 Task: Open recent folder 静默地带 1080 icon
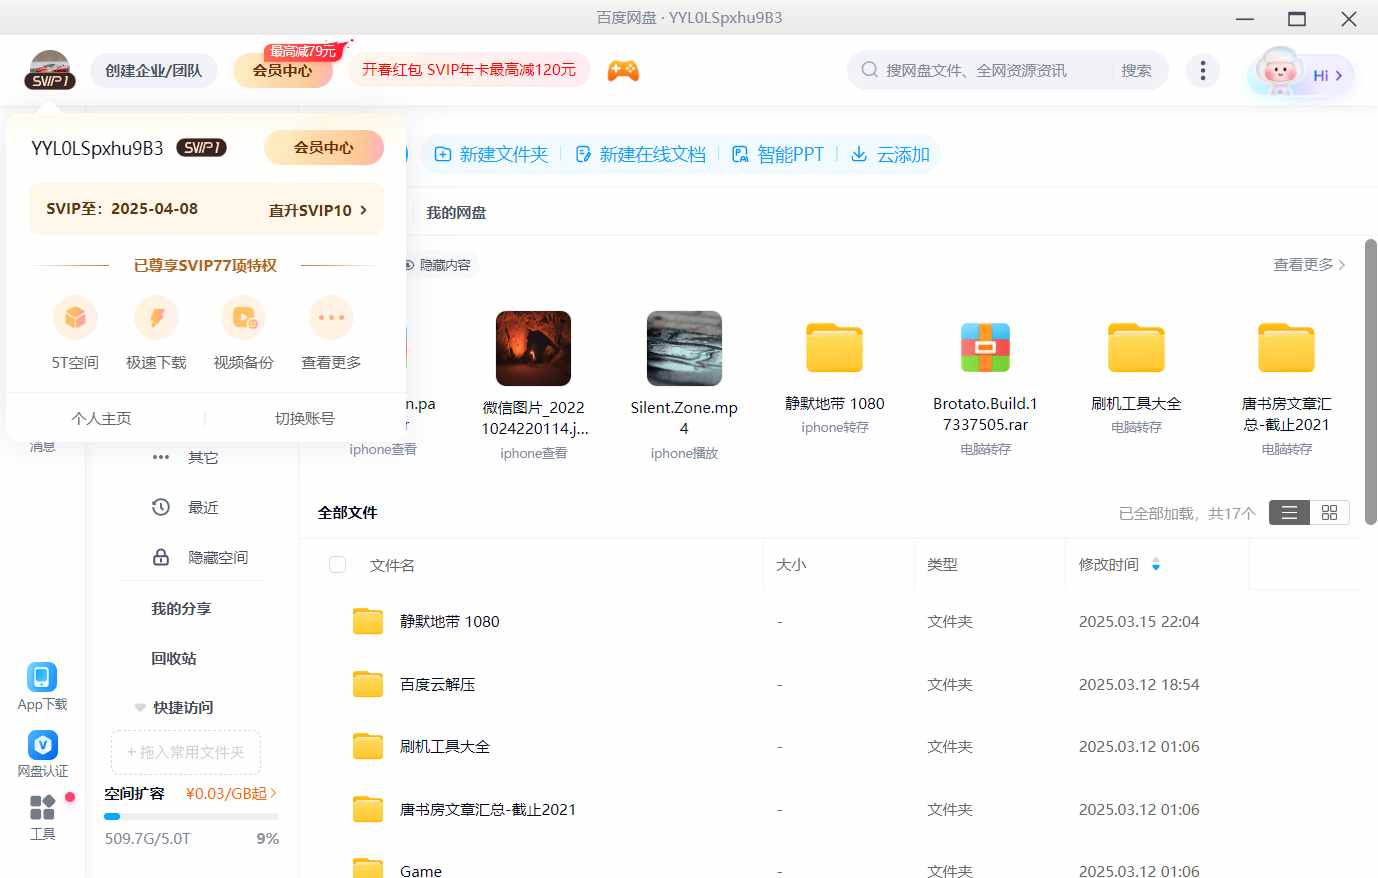click(x=834, y=348)
